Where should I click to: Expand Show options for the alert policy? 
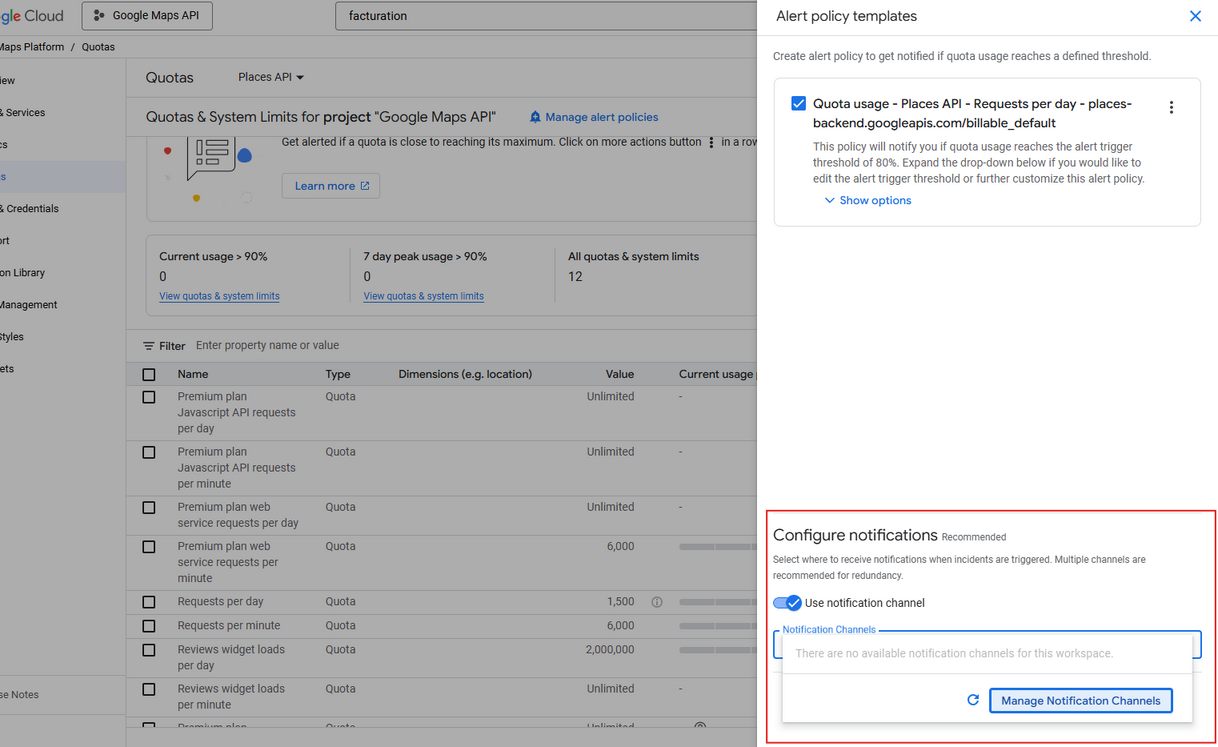[867, 200]
